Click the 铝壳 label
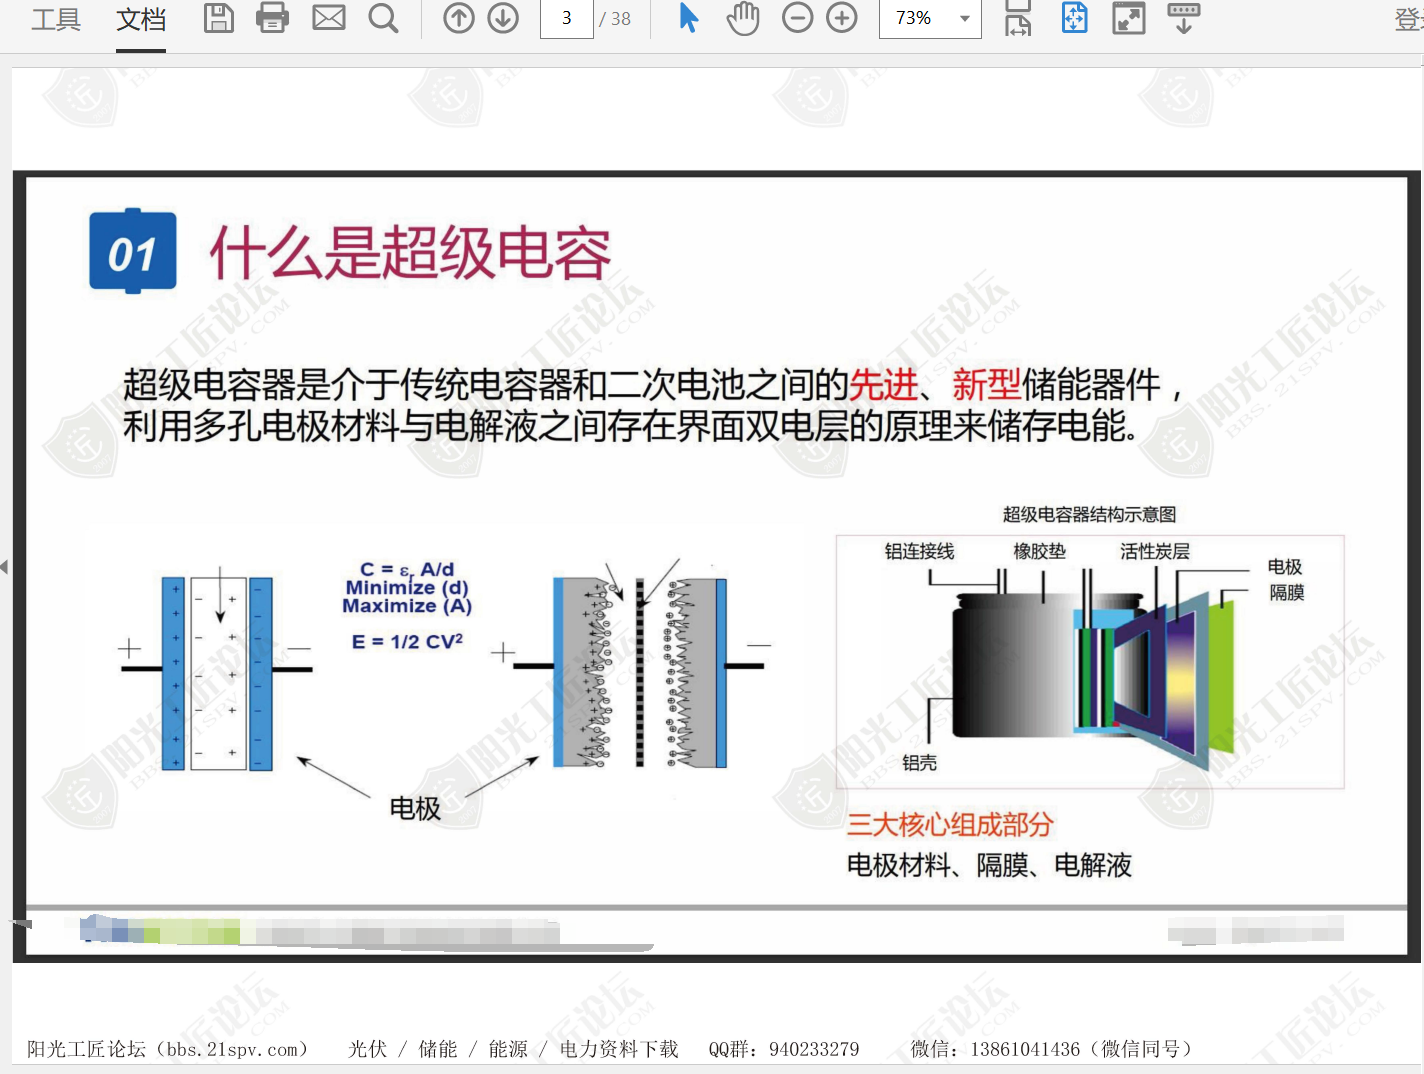1424x1074 pixels. click(x=919, y=763)
